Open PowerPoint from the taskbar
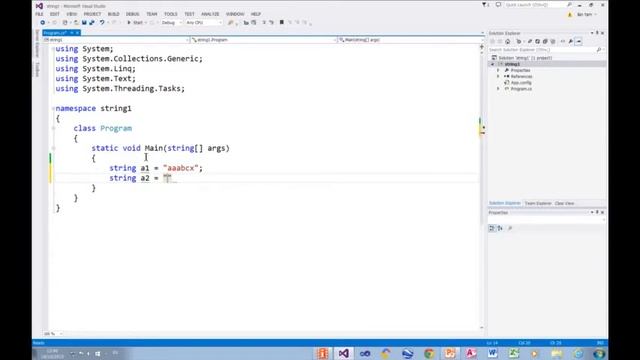 click(450, 353)
